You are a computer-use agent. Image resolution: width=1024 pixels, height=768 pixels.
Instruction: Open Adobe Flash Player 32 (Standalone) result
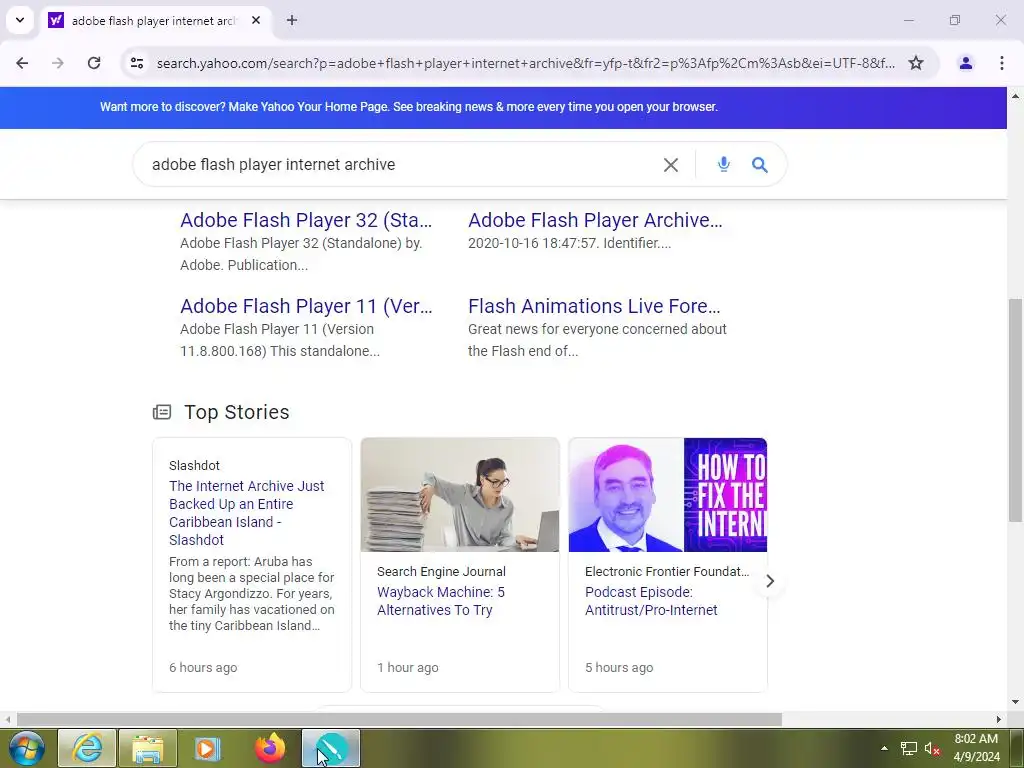tap(306, 221)
